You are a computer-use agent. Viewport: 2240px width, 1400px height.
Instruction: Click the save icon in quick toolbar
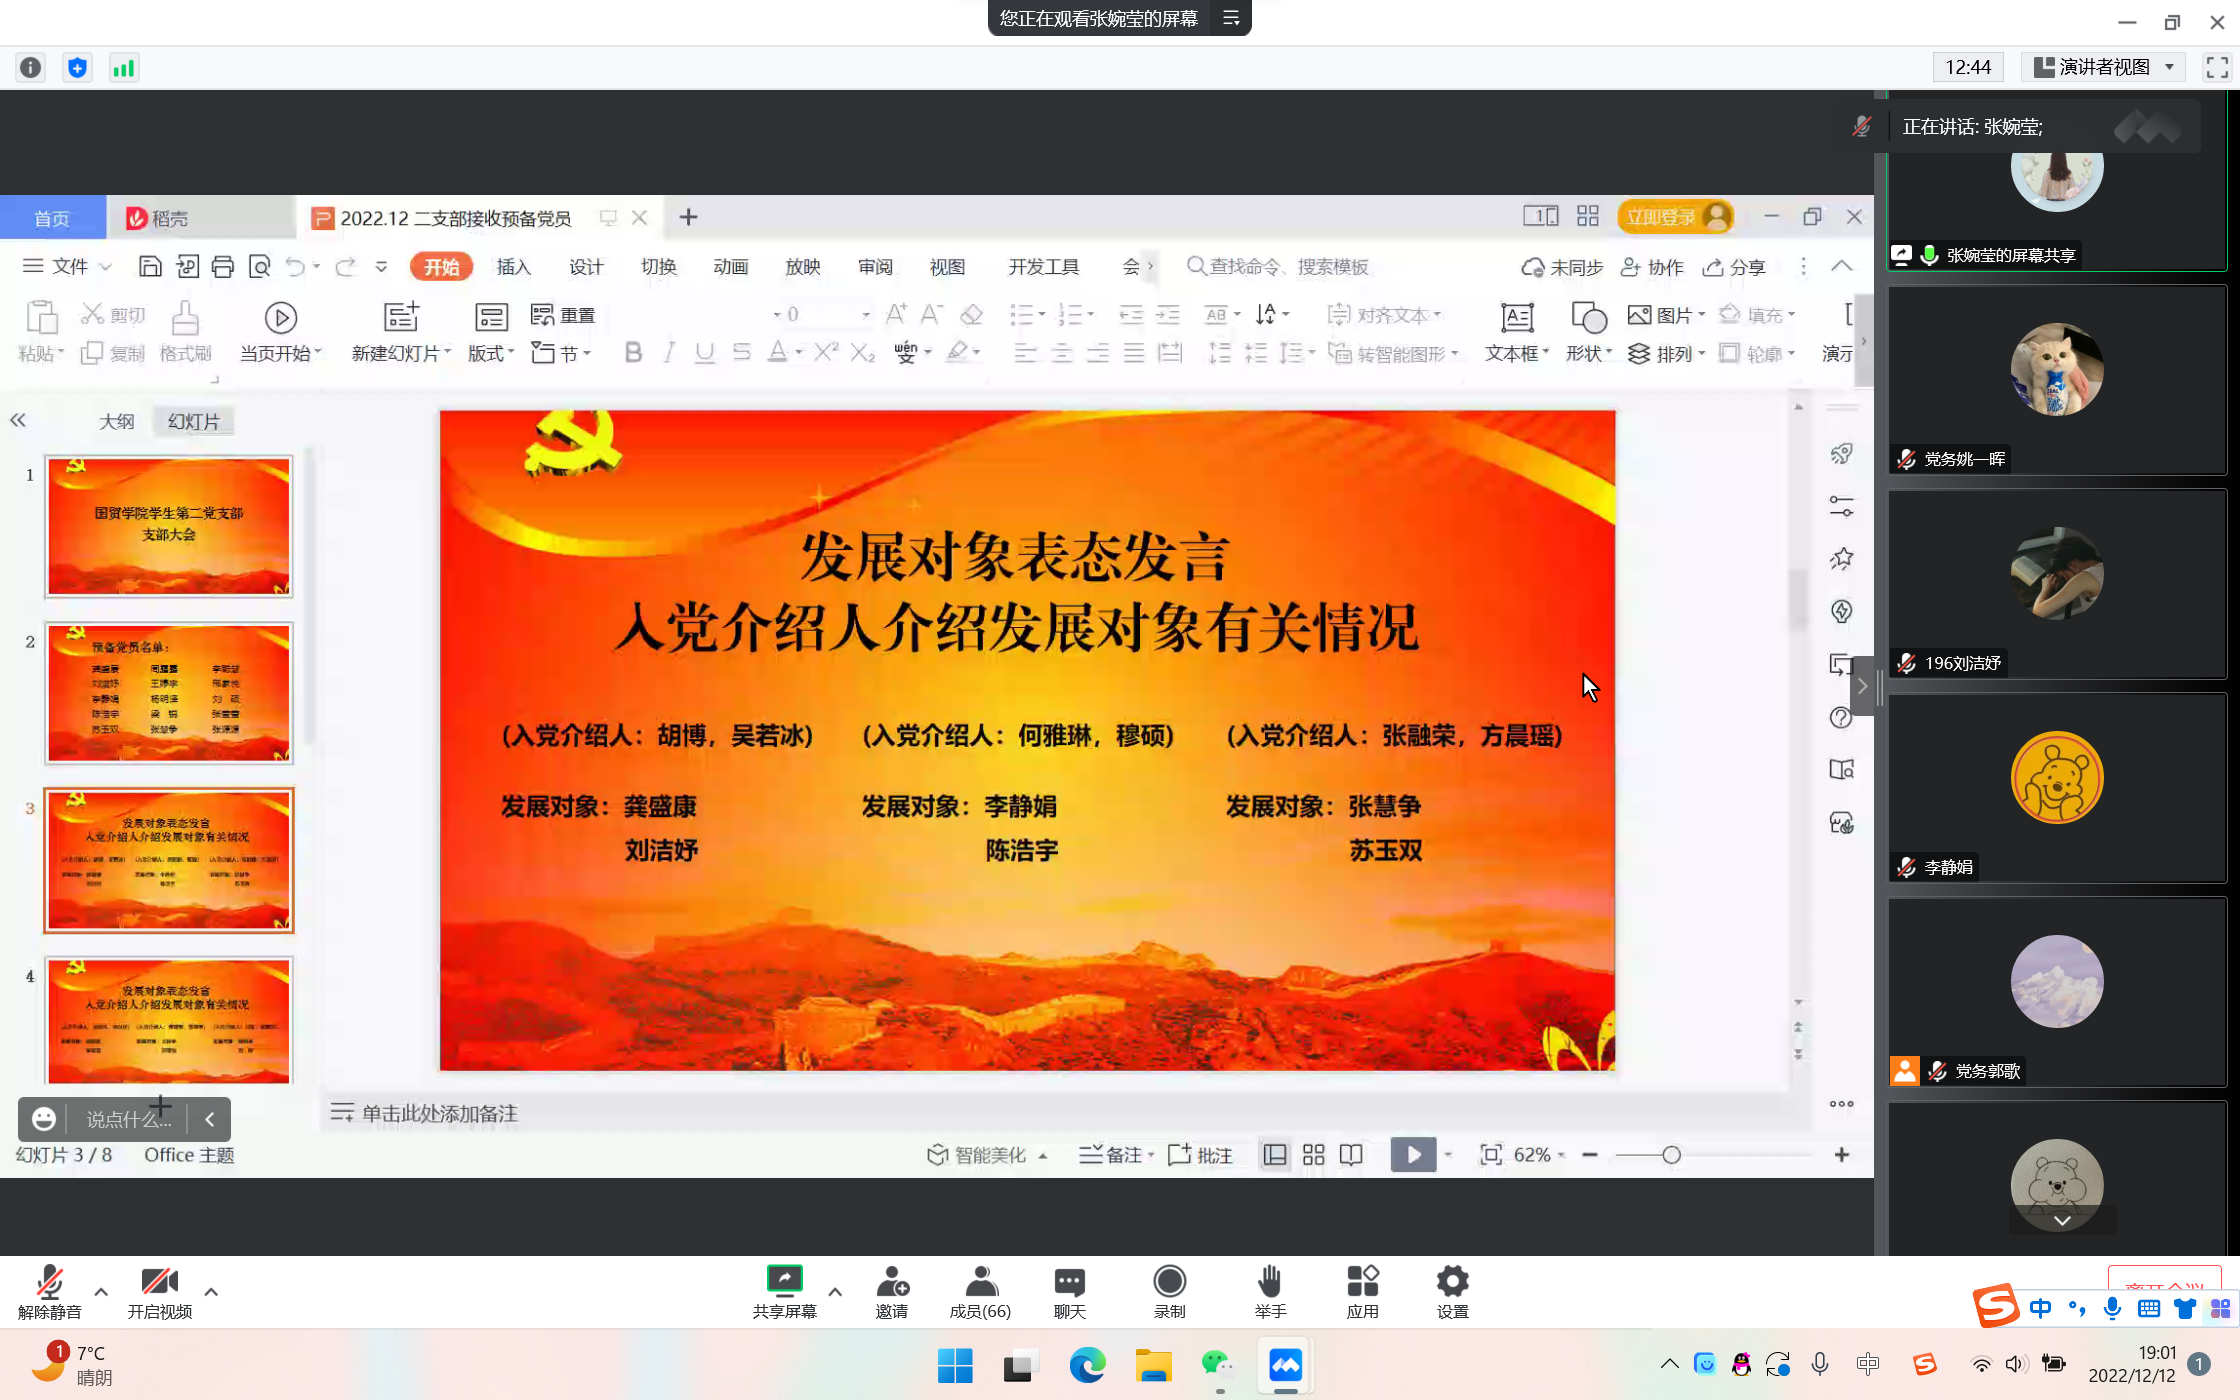[150, 266]
